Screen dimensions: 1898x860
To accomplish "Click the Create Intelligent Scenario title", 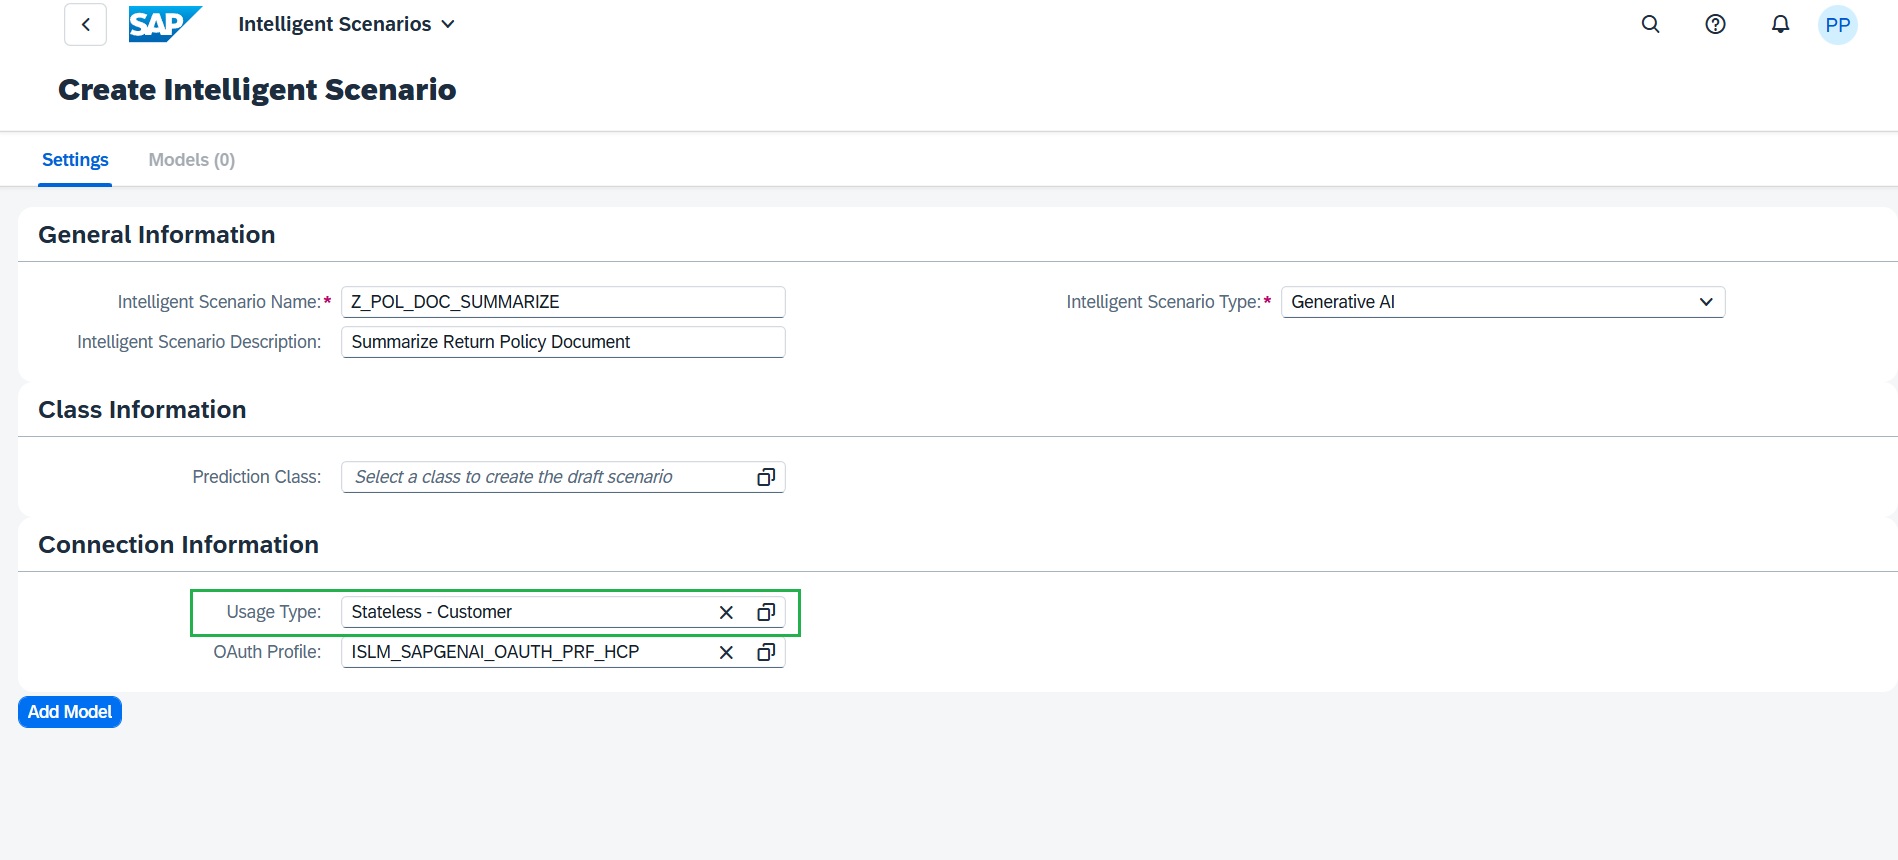I will click(x=257, y=90).
